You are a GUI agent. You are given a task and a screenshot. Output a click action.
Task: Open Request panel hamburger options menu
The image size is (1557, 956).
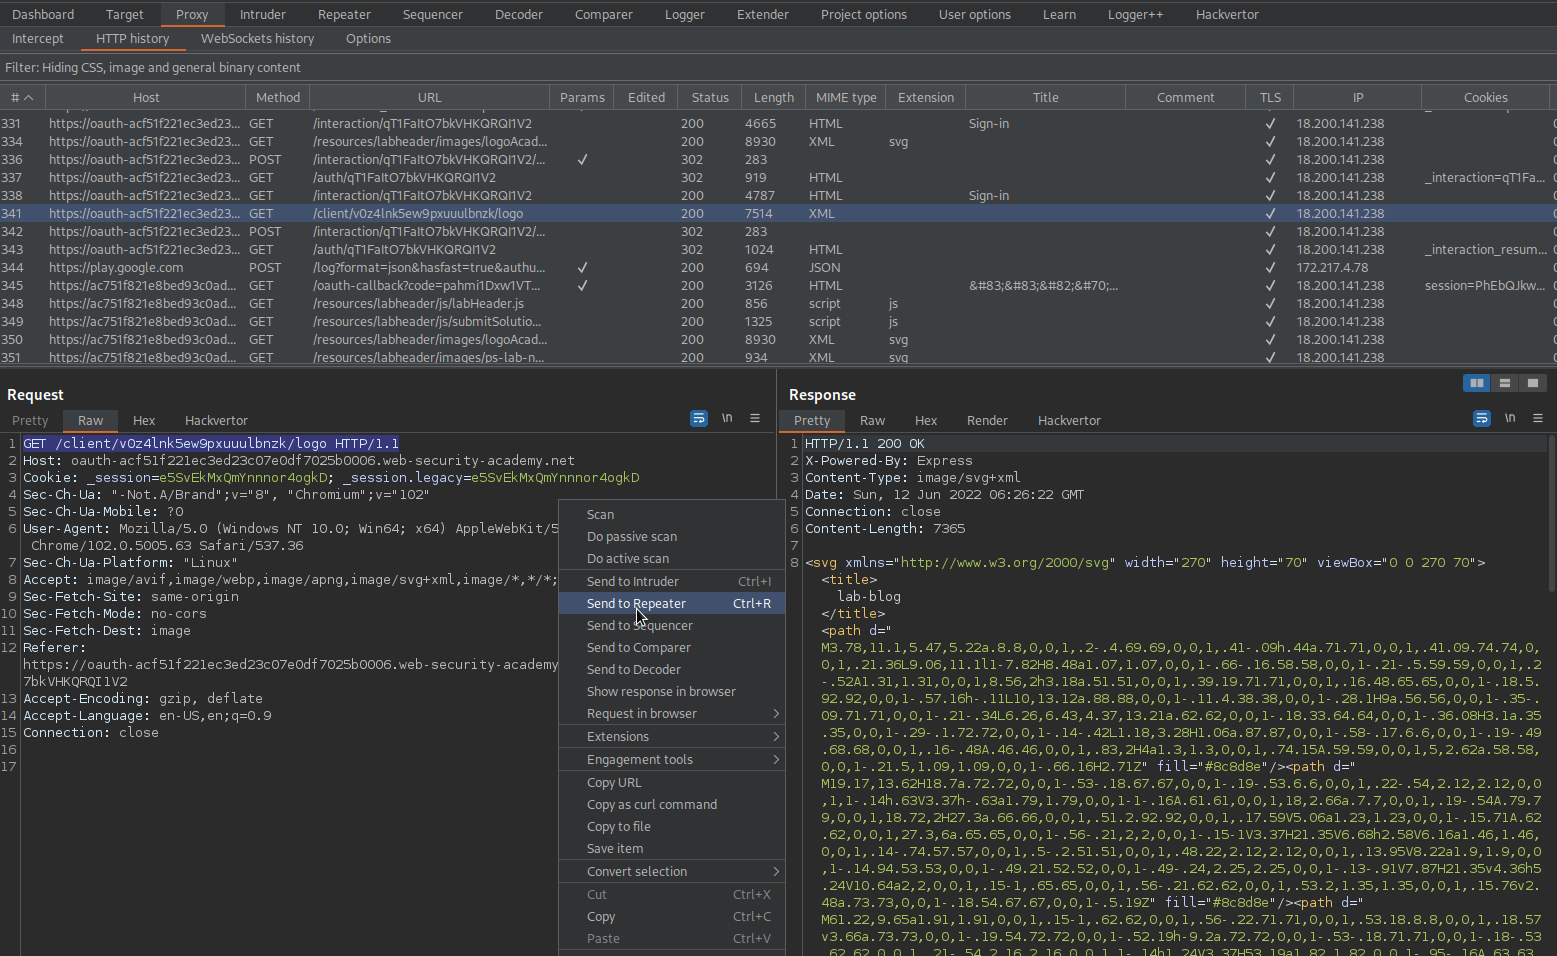tap(755, 419)
